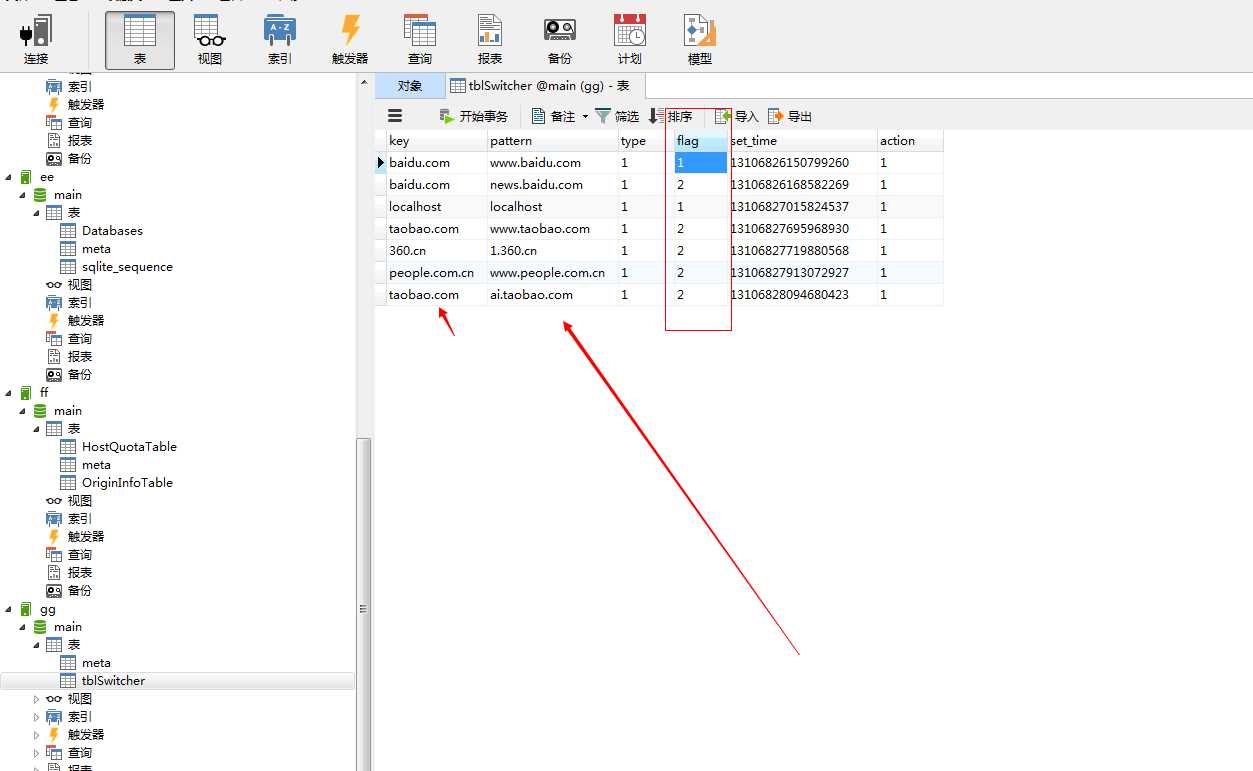Click the set_time value 13106827719880568
Screen dimensions: 1253x771
pyautogui.click(x=803, y=251)
